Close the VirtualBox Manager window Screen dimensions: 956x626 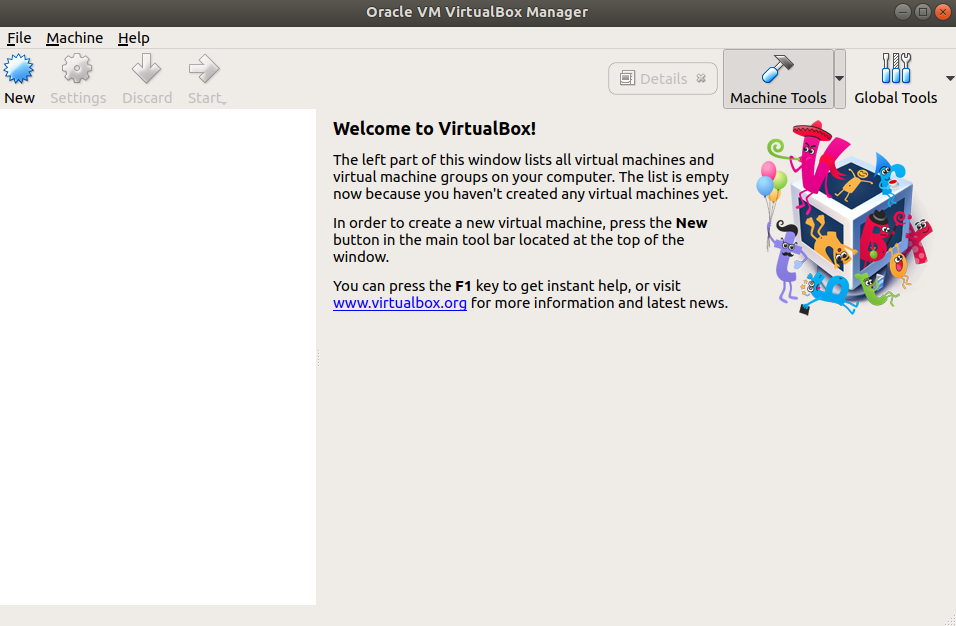(943, 12)
